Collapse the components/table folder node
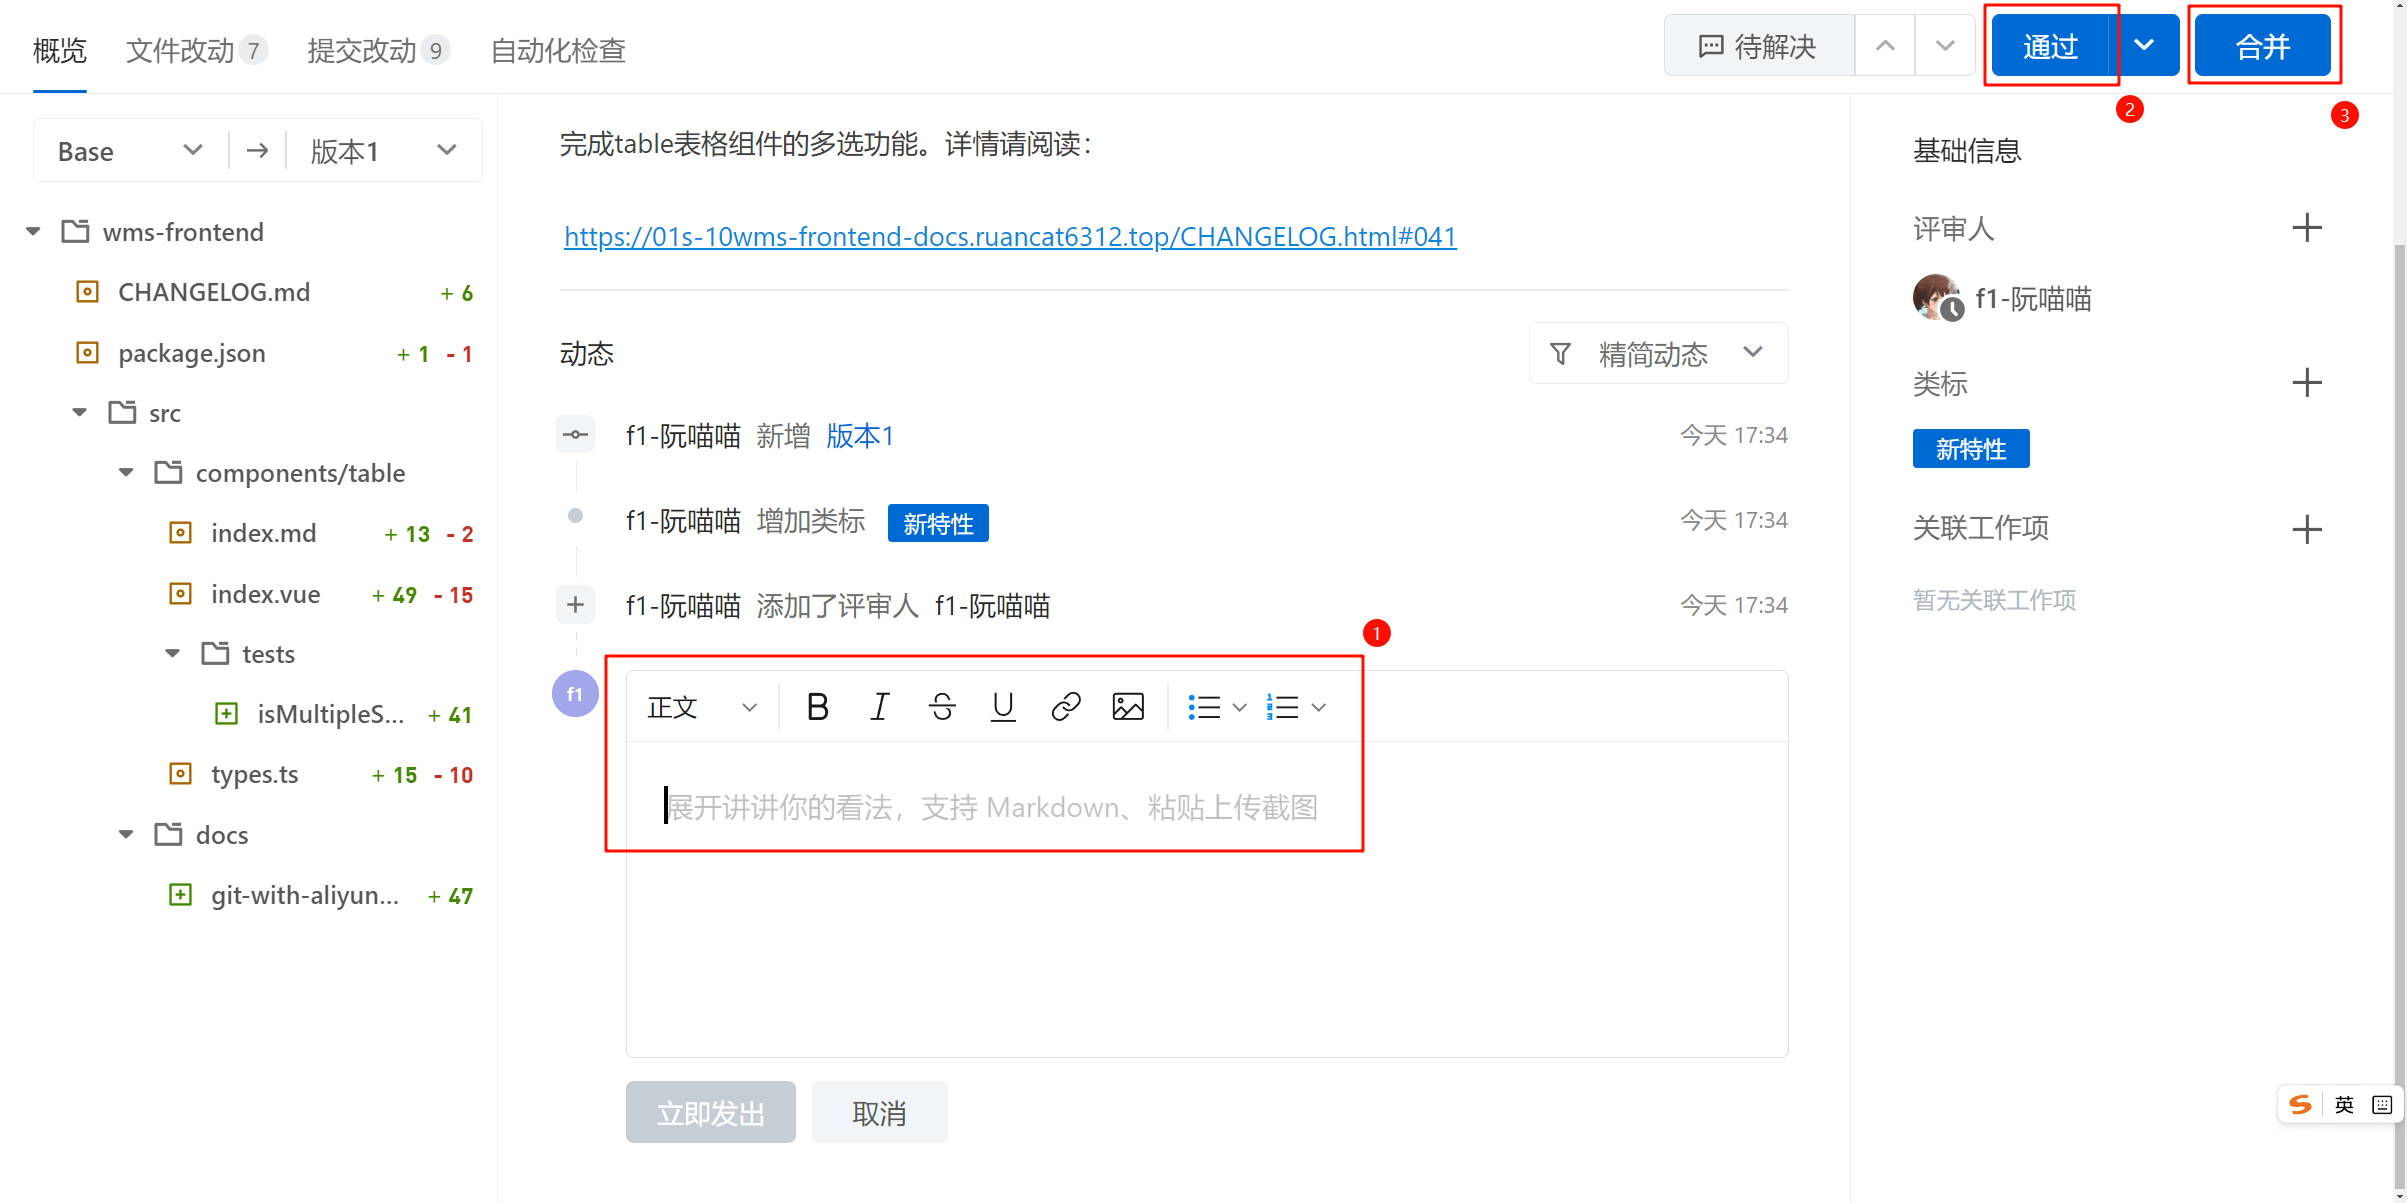 [x=126, y=473]
